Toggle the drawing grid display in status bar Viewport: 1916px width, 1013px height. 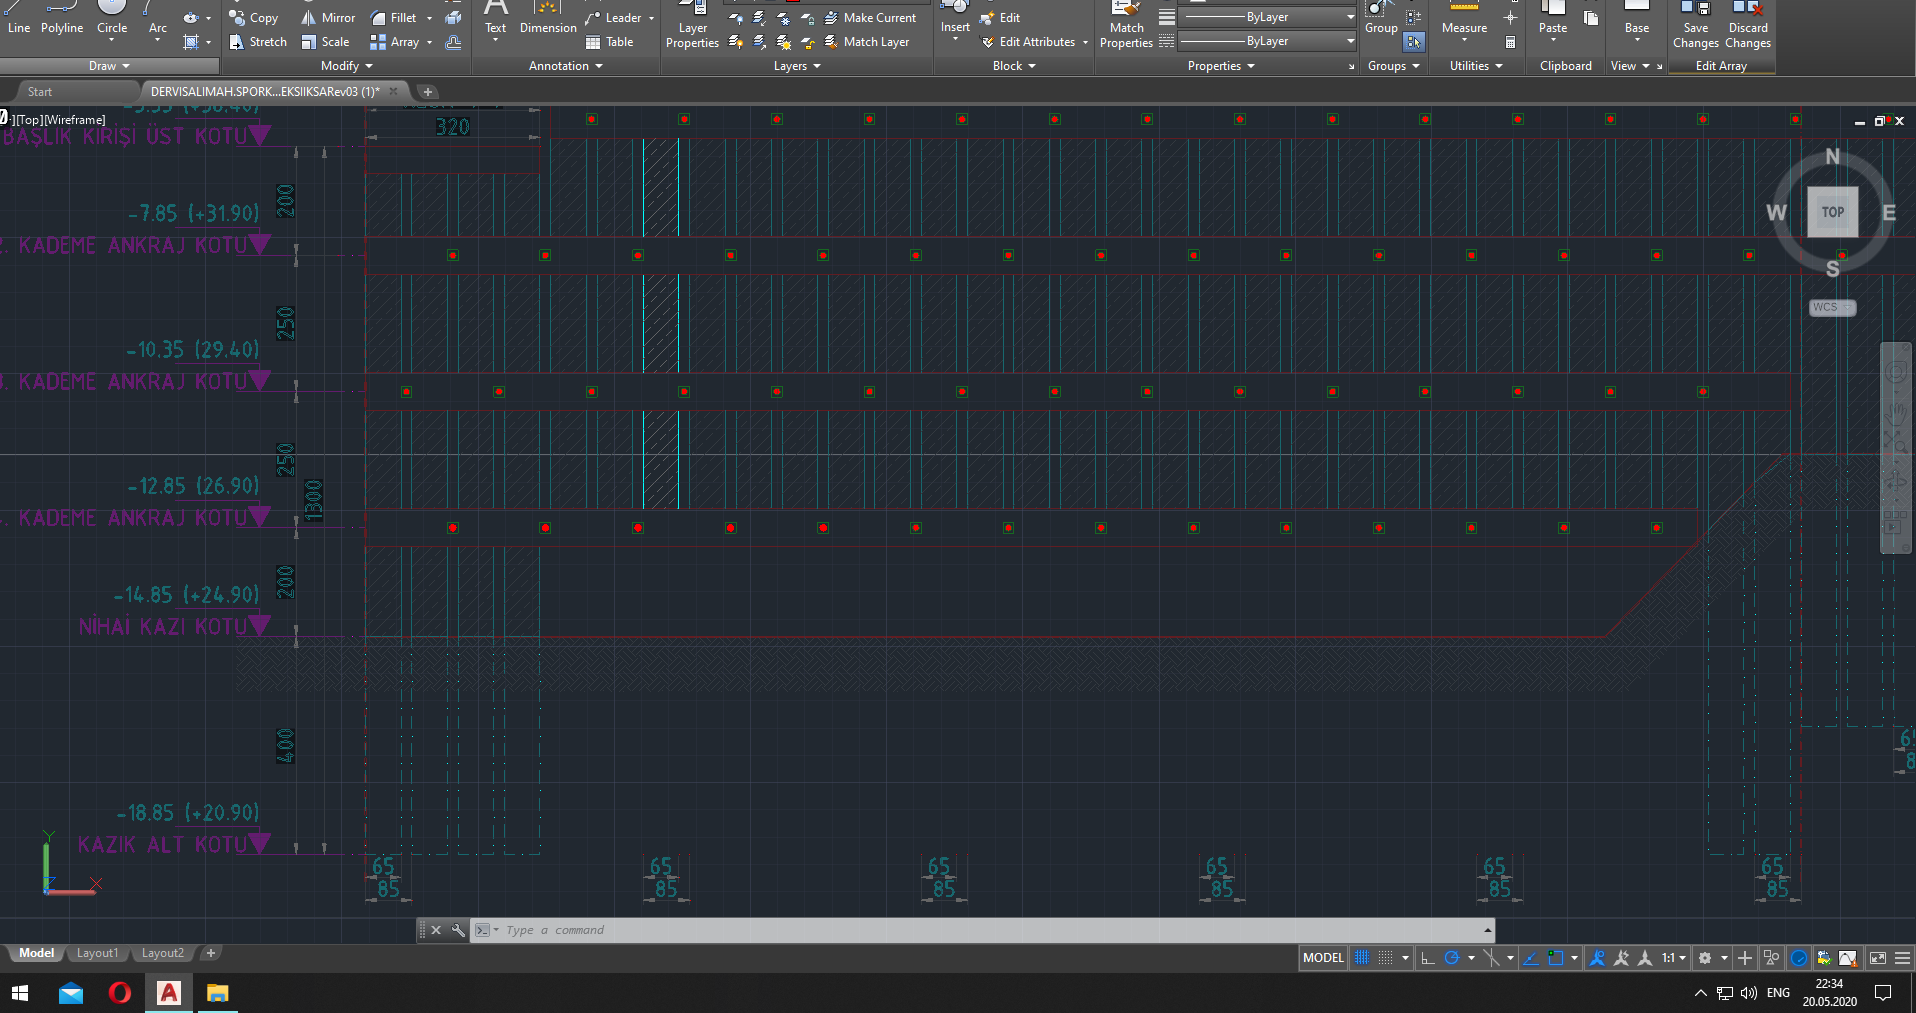point(1362,958)
